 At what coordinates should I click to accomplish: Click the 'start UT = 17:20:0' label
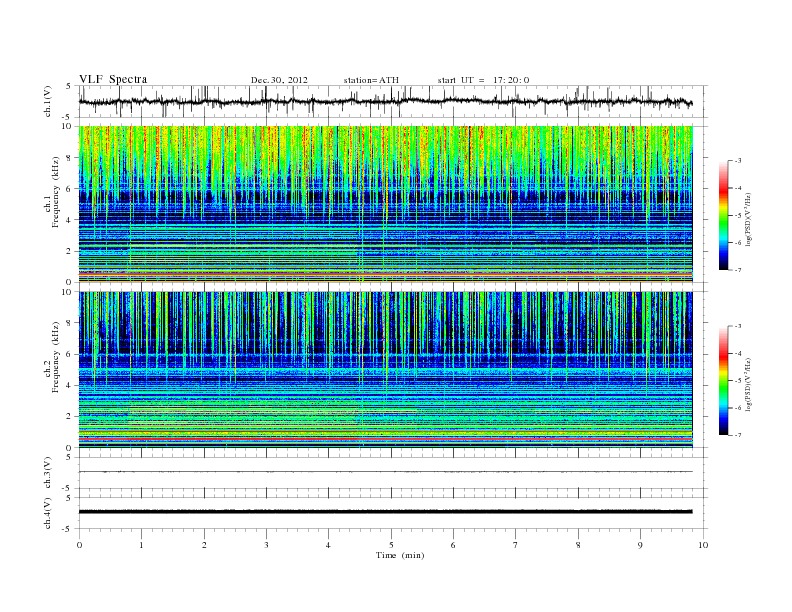(x=483, y=80)
